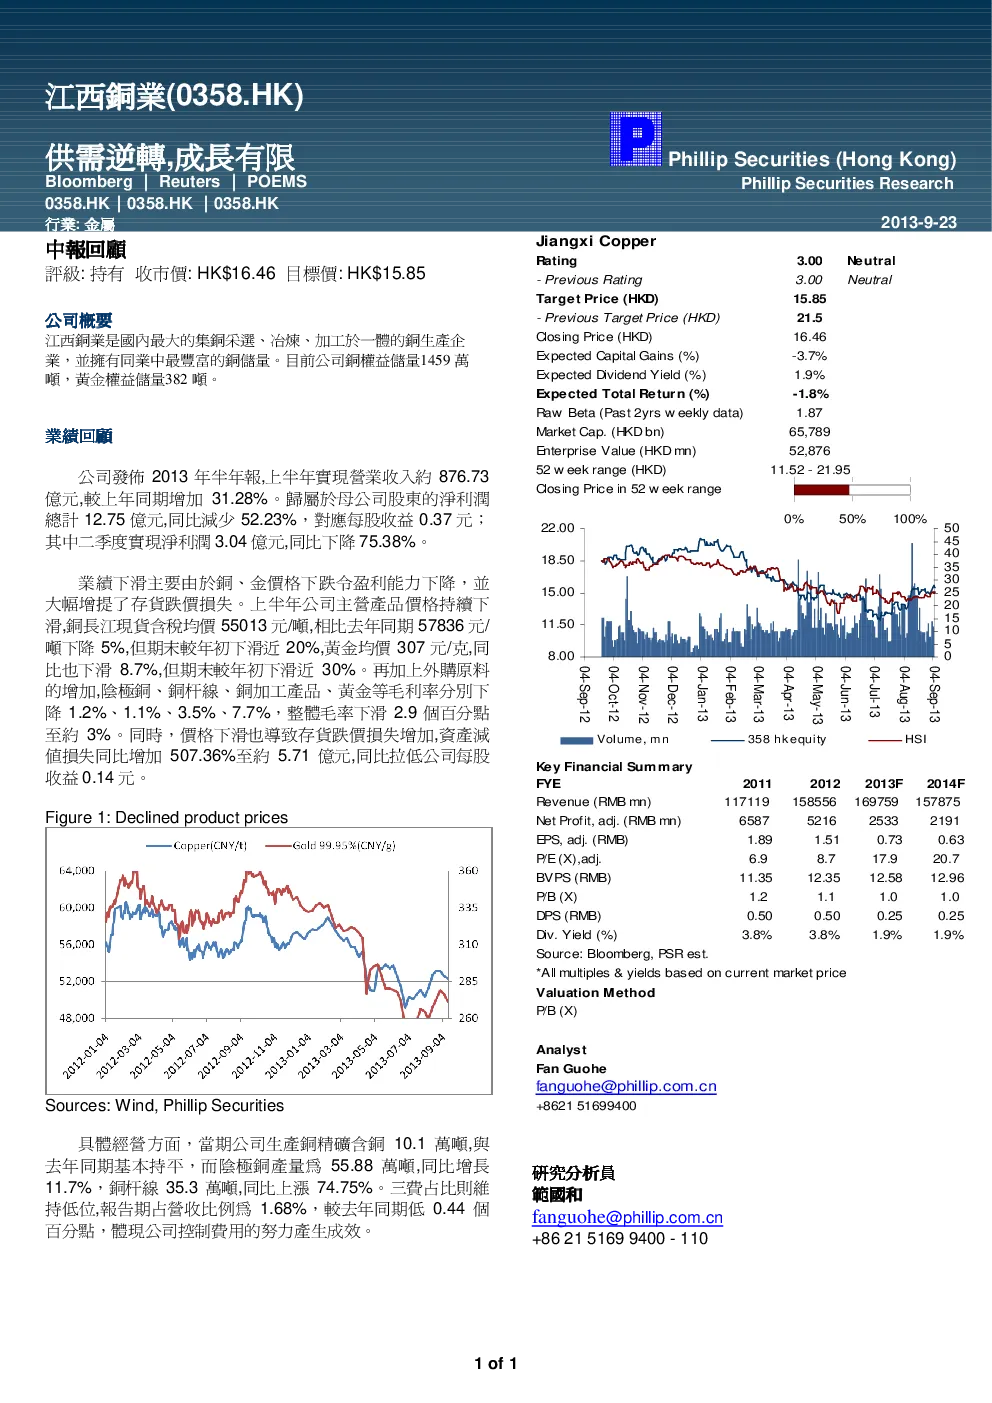Click 'Source: Bloomberg, PSR est.' footnote

[x=622, y=953]
